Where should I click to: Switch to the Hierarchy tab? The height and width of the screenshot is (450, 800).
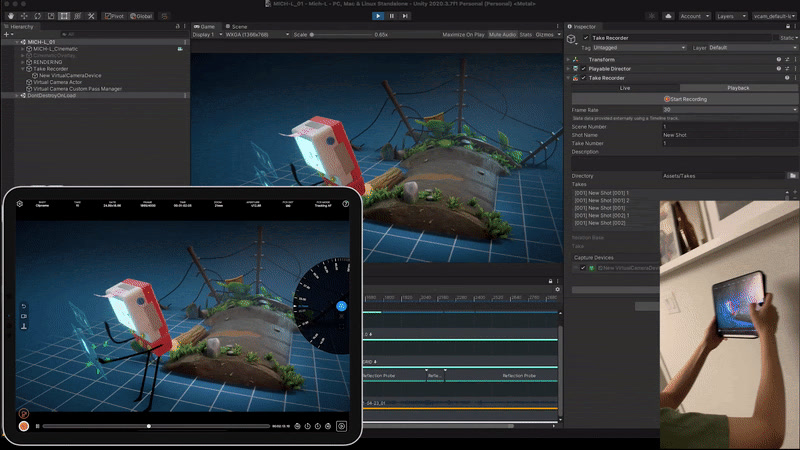19,27
